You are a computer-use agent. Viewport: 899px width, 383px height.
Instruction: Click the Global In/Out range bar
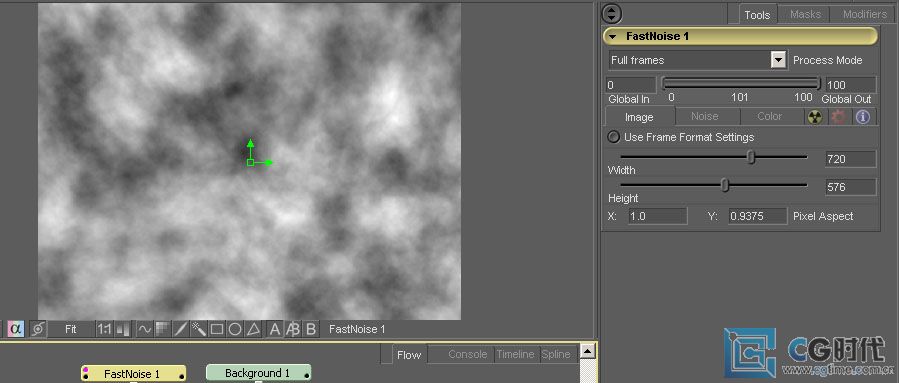coord(741,84)
